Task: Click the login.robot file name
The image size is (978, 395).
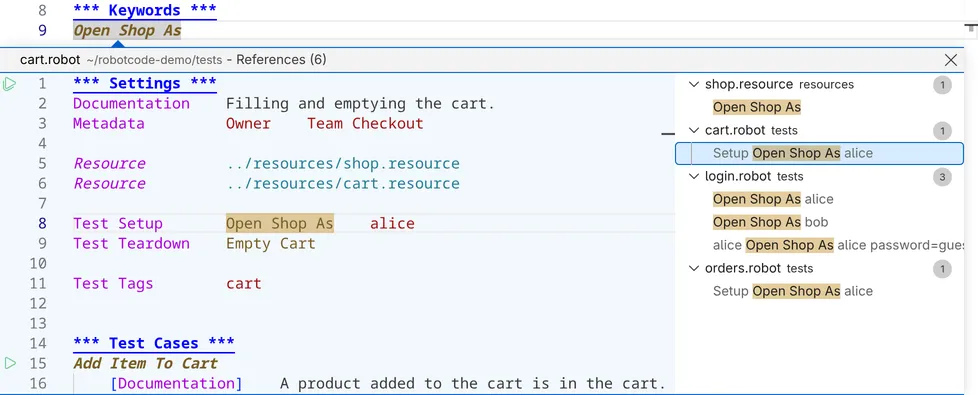Action: [x=738, y=177]
